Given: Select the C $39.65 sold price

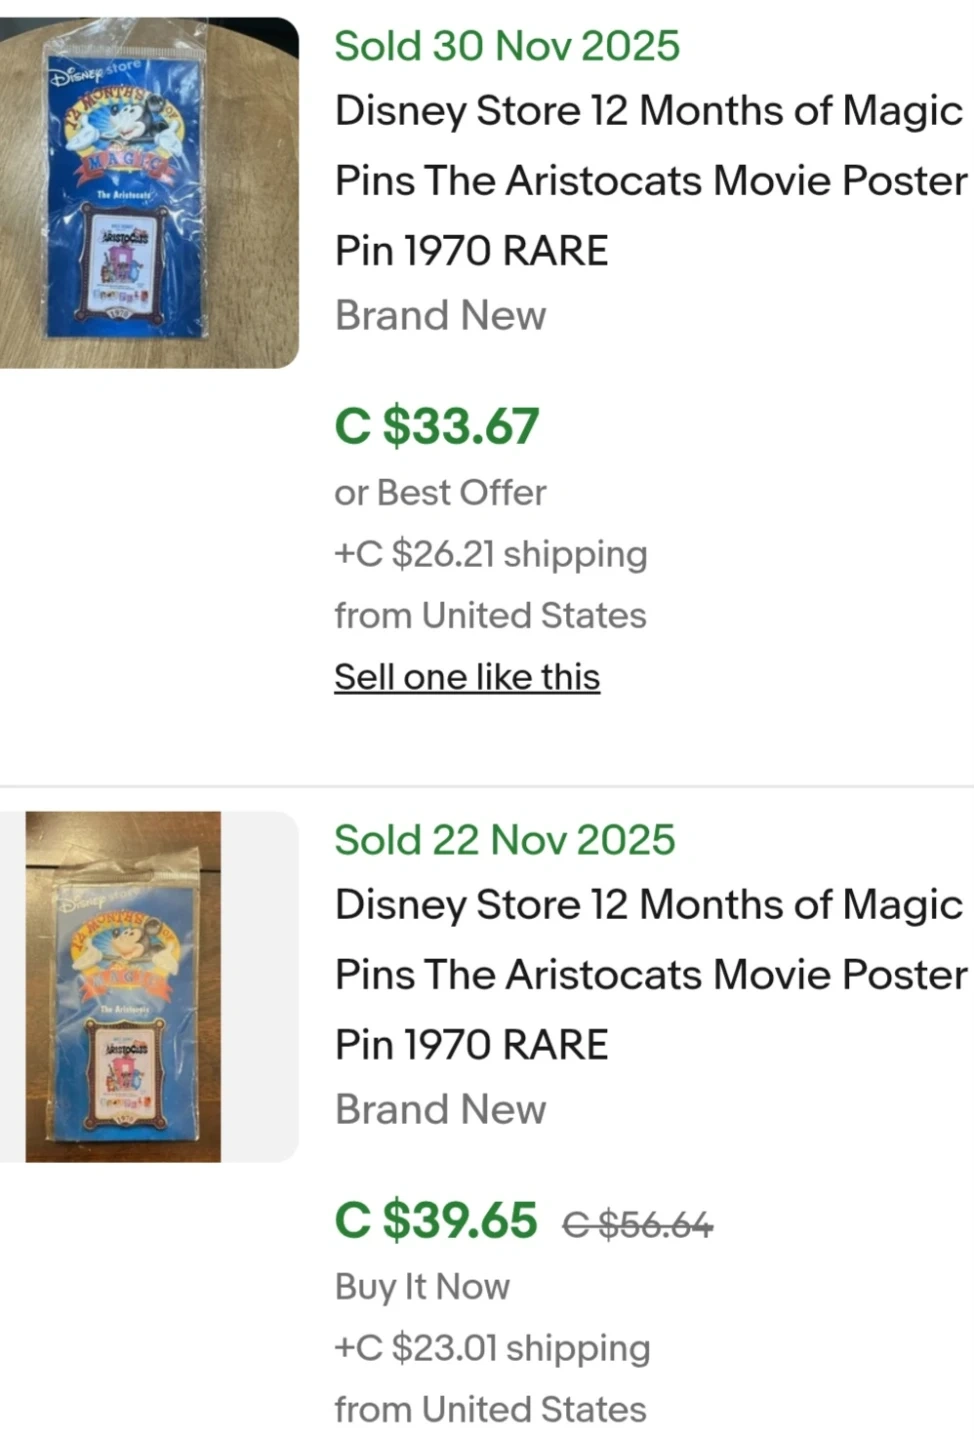Looking at the screenshot, I should pos(436,1220).
